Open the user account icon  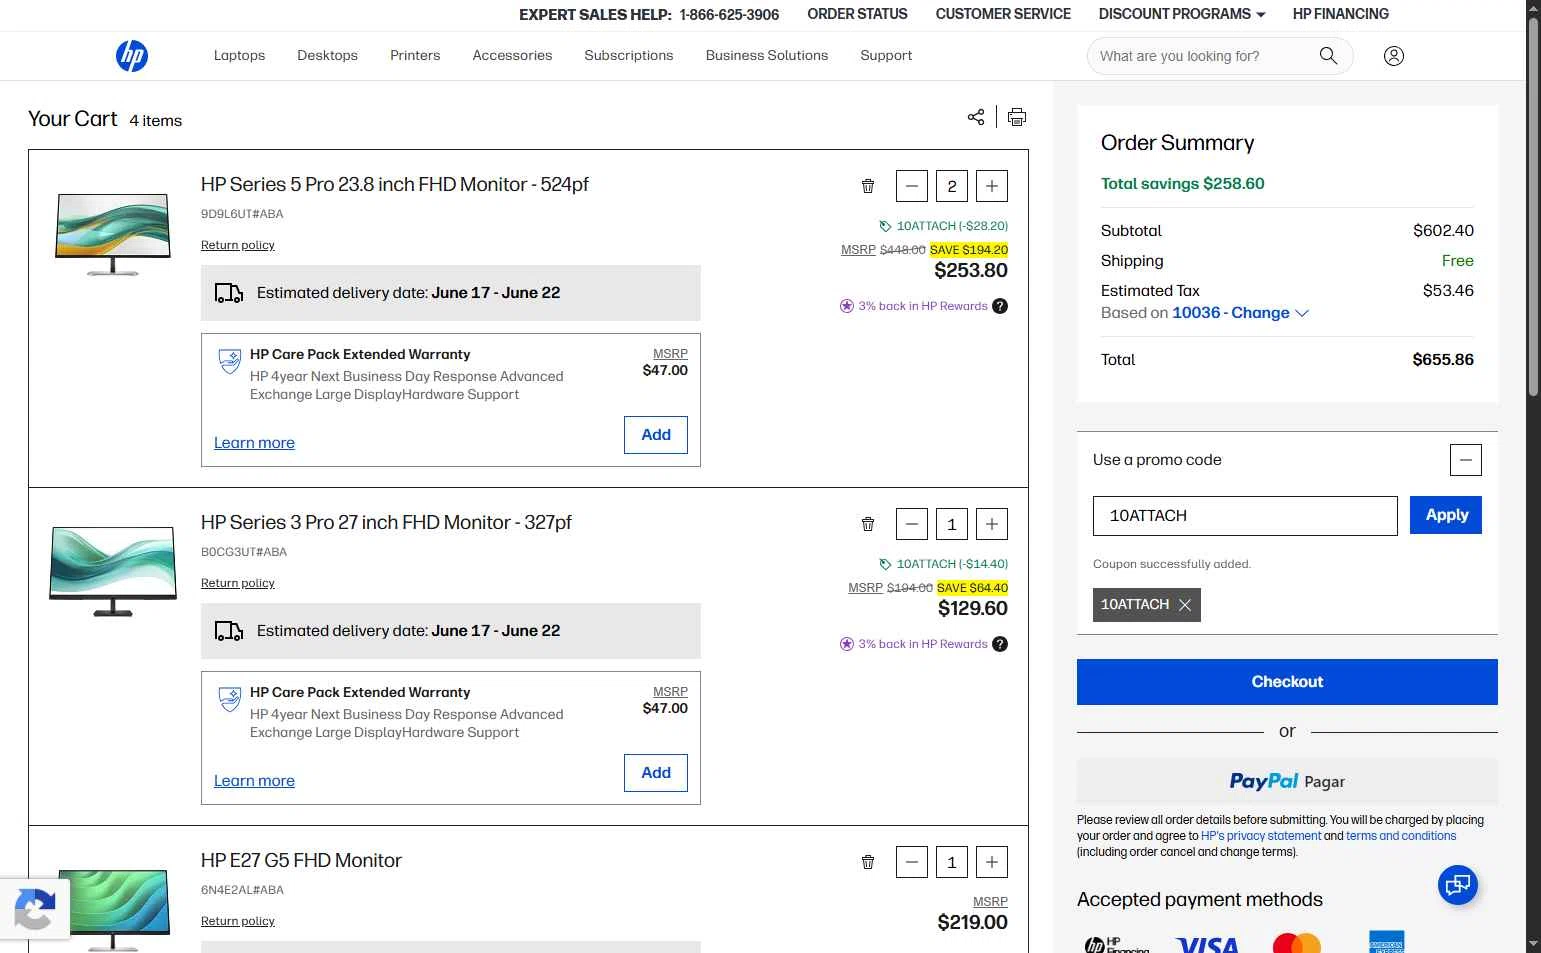pyautogui.click(x=1394, y=56)
